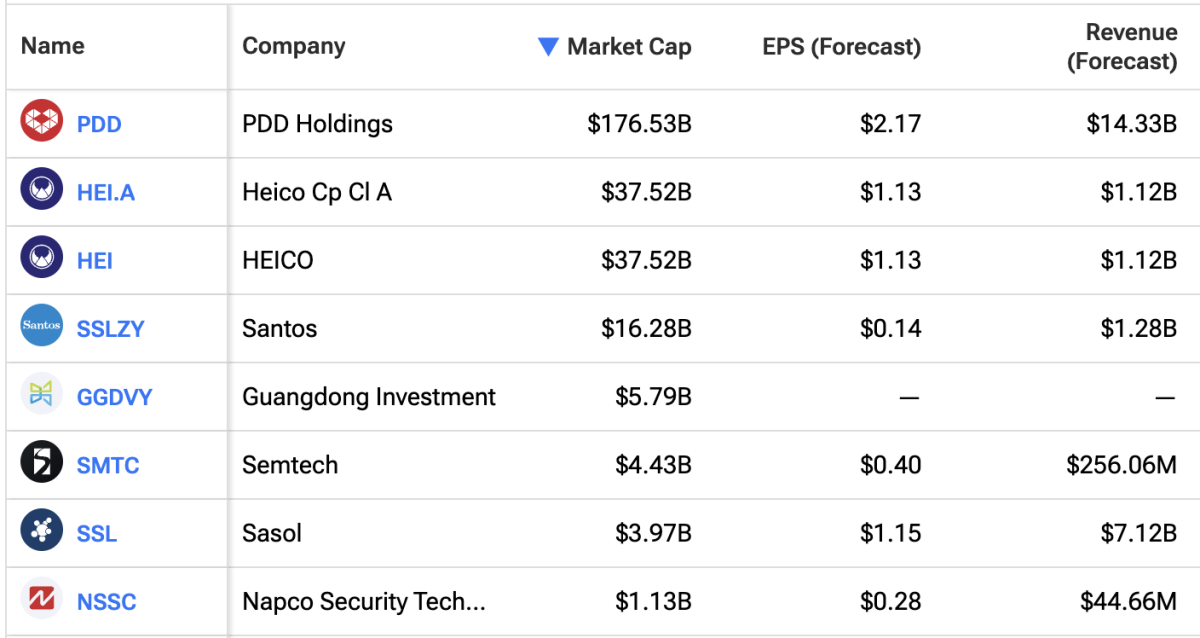Click the HEI row logo icon
Screen dimensions: 1200x638
point(41,259)
